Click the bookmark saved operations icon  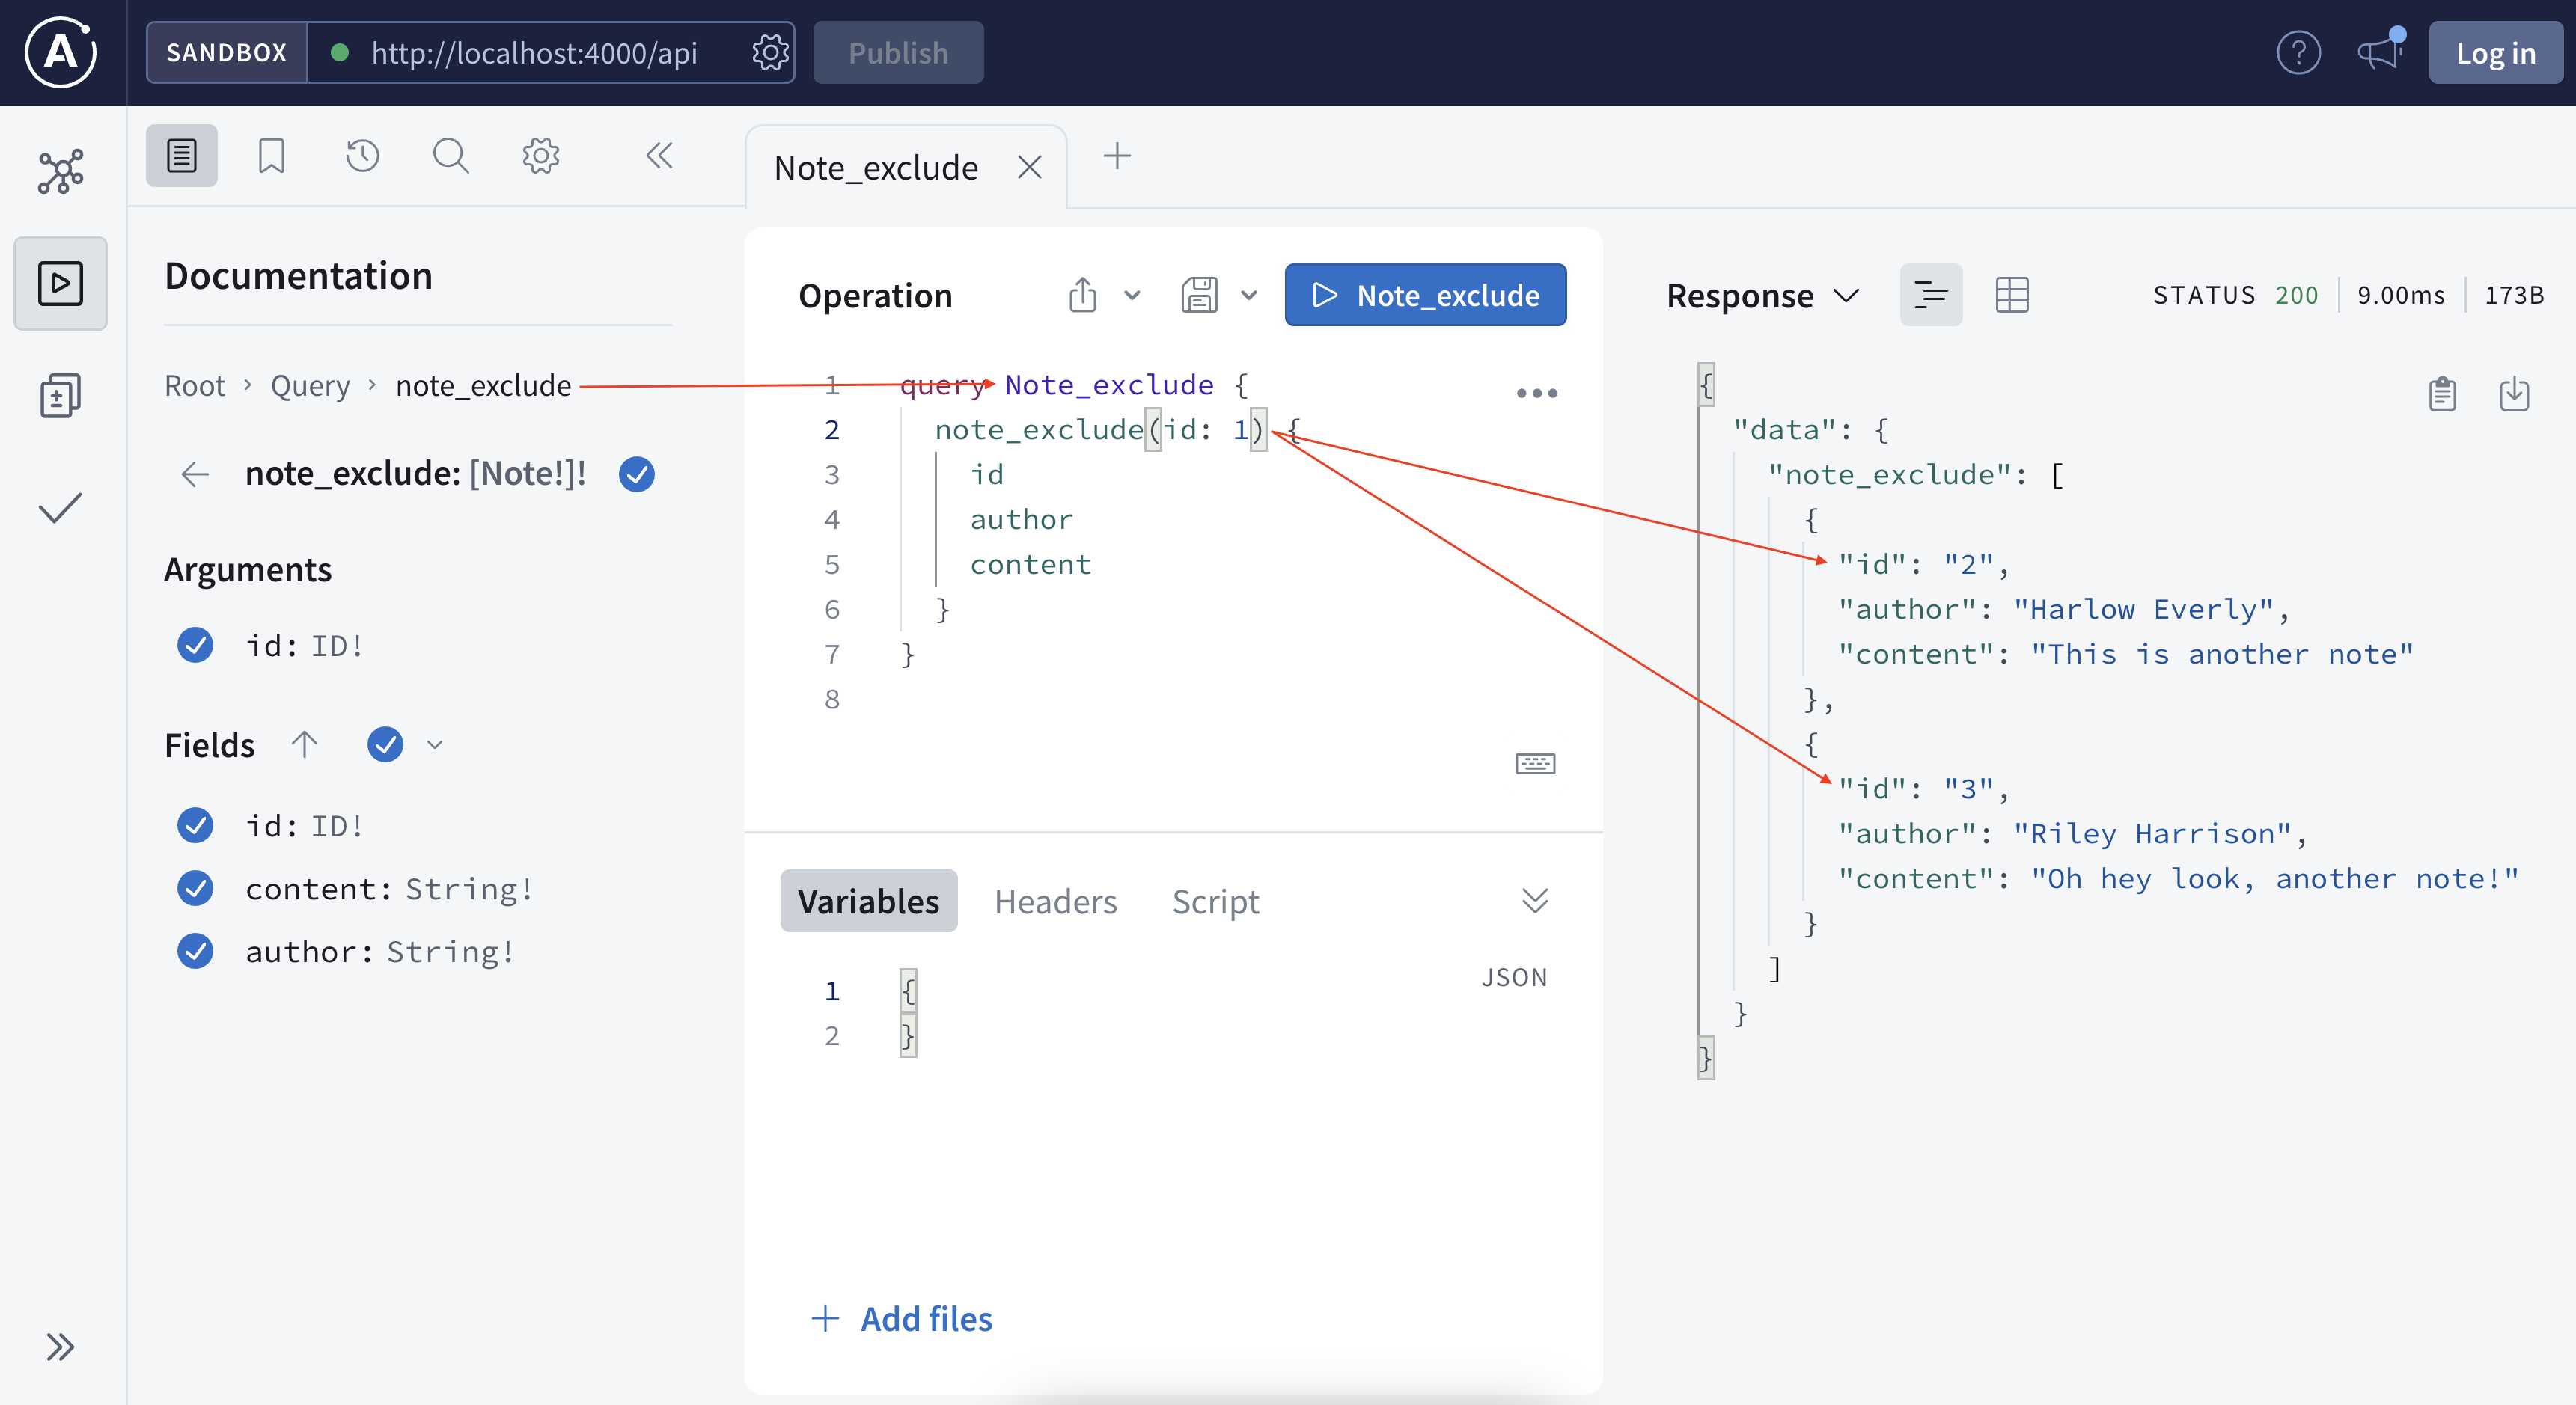[x=271, y=156]
